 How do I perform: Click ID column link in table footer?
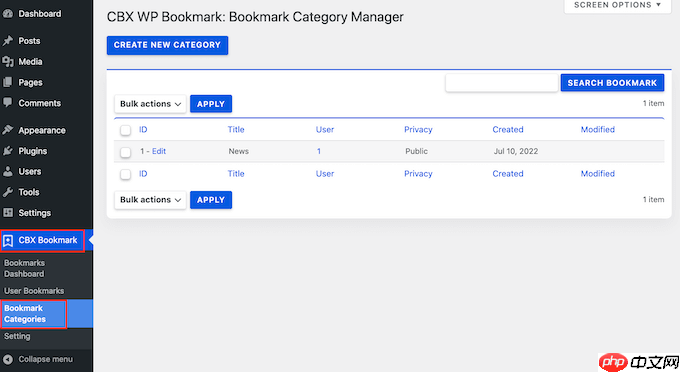(143, 174)
